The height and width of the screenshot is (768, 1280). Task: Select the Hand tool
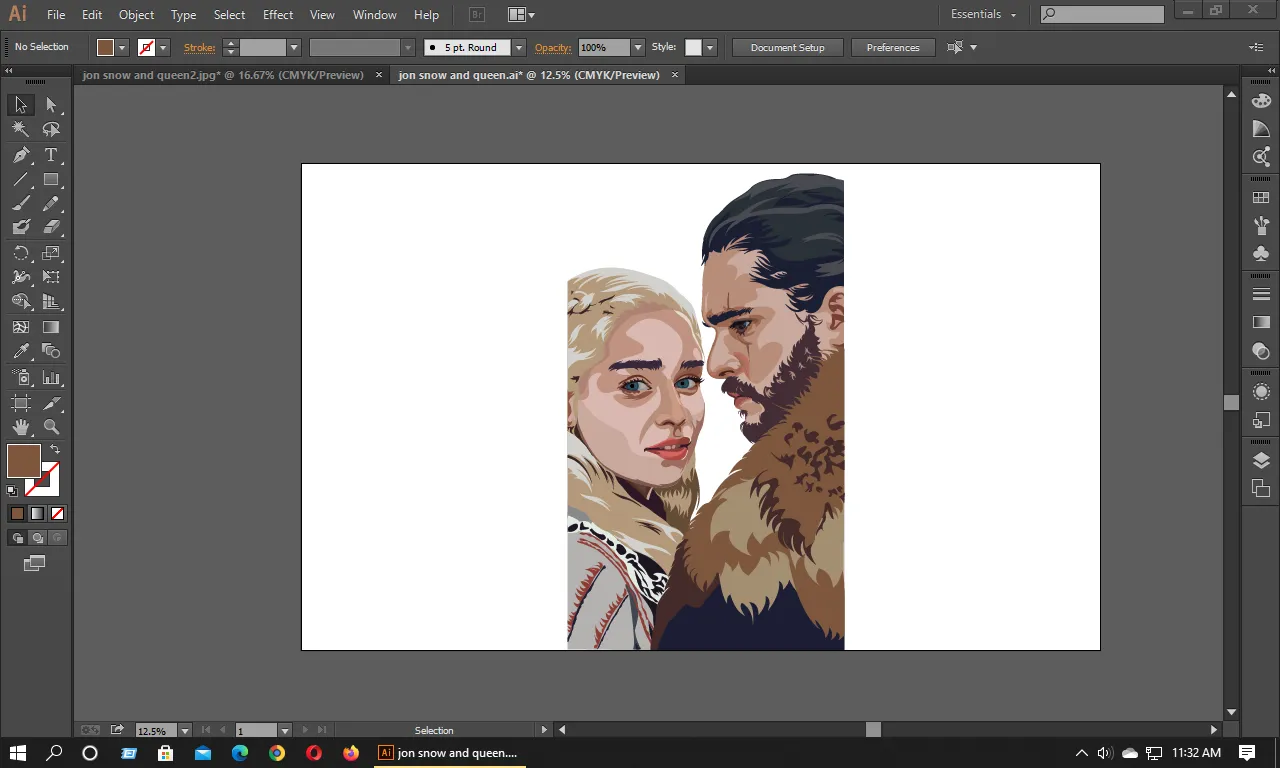[21, 427]
